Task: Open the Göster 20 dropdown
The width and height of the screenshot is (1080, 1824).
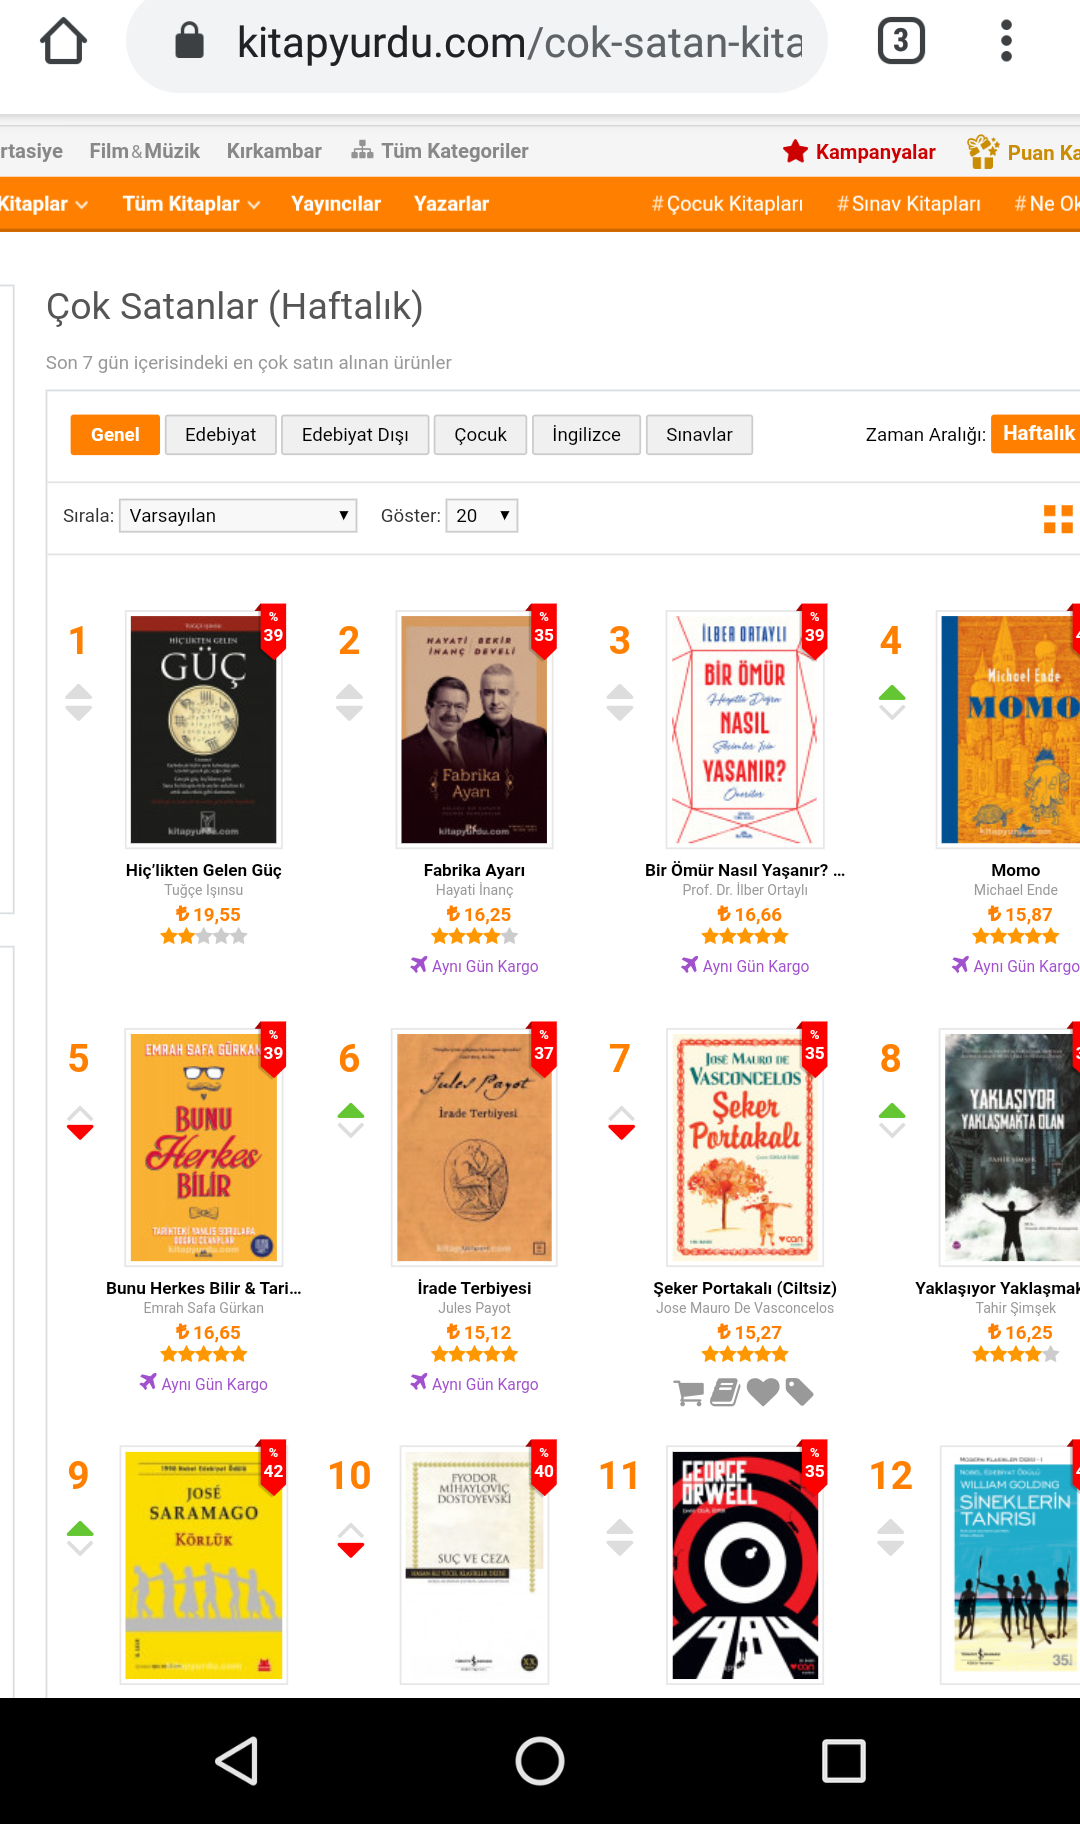Action: 482,516
